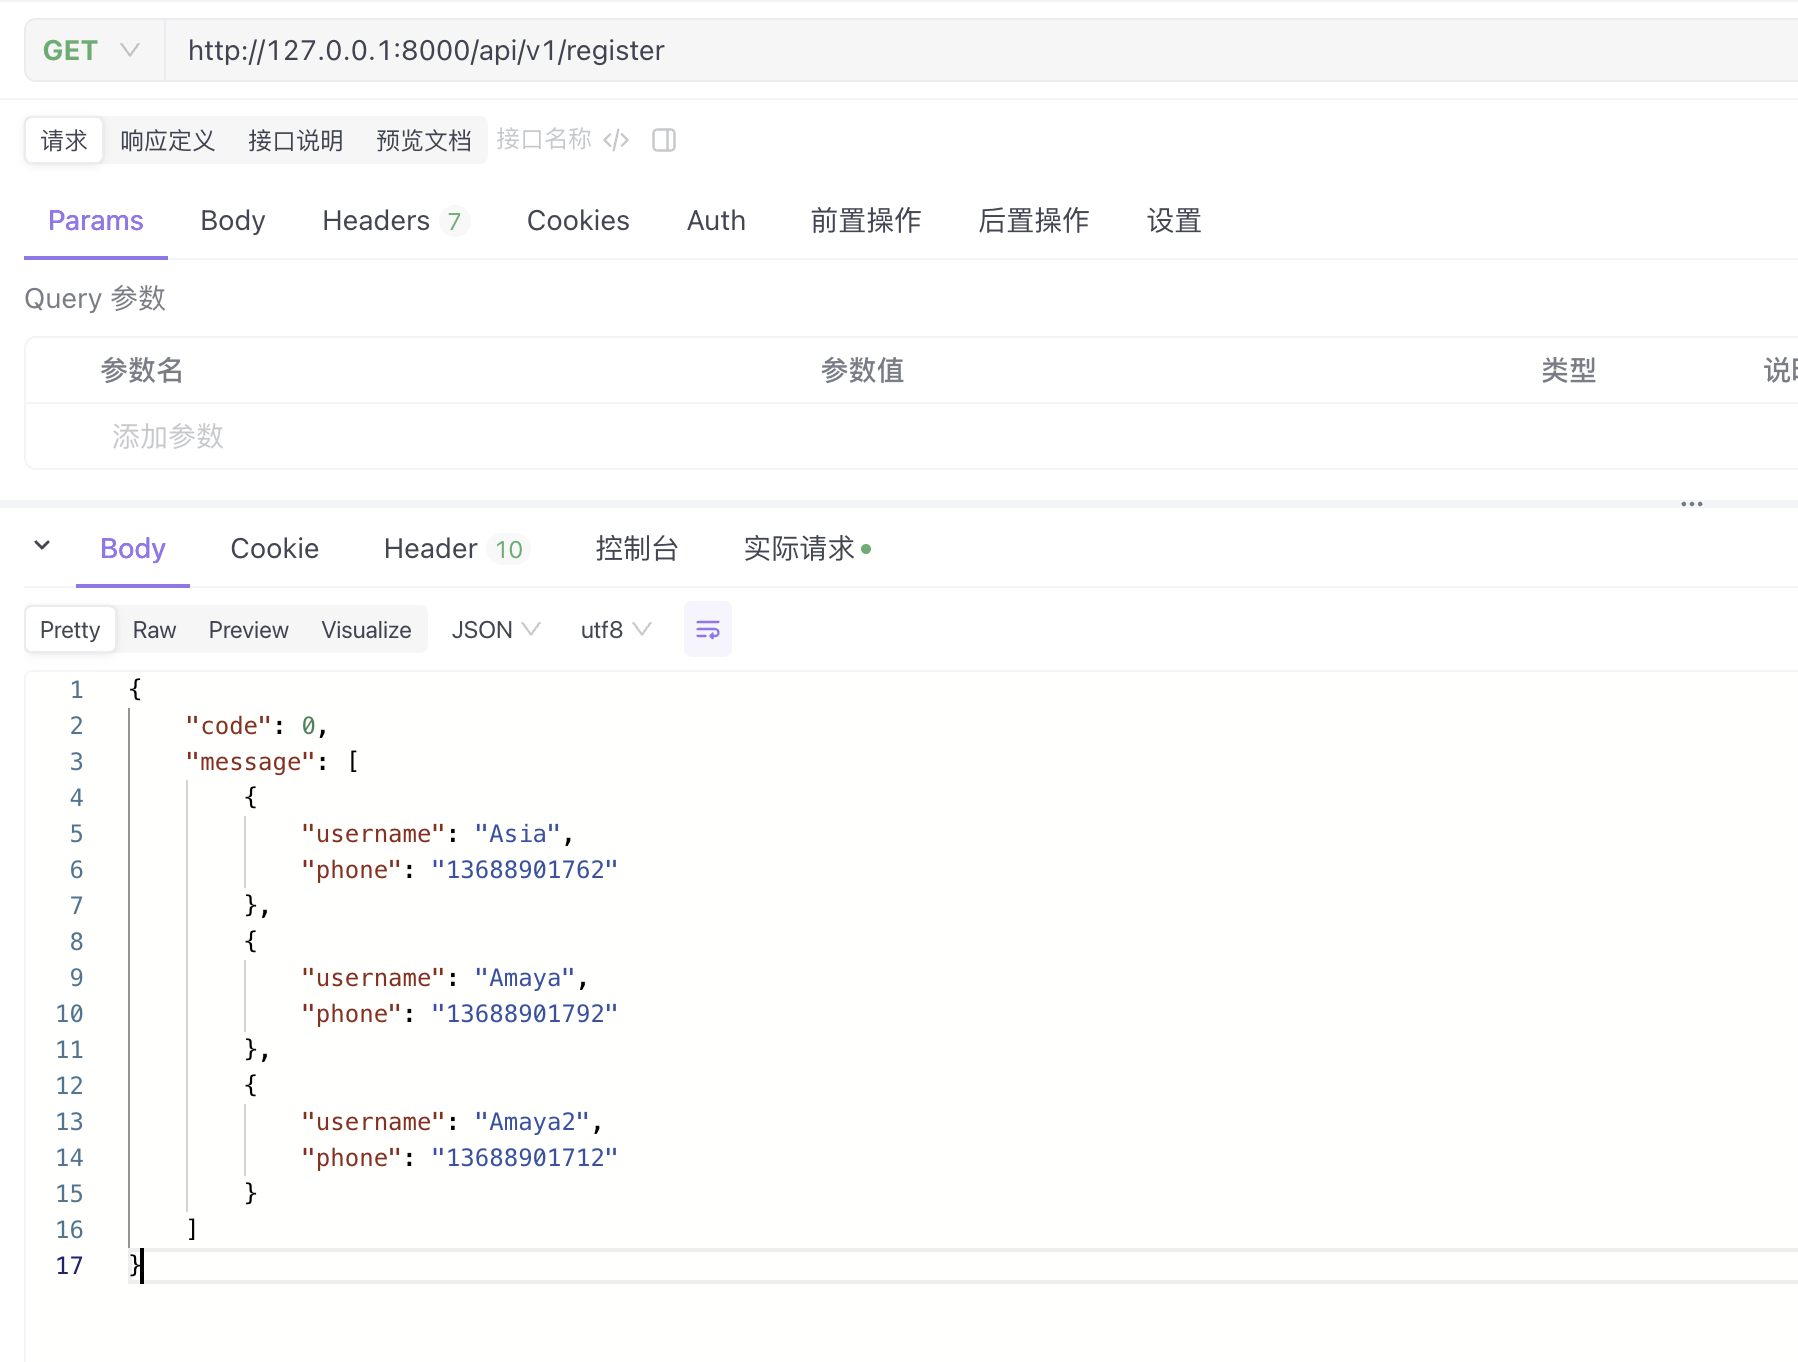Select the Preview response view

(248, 630)
